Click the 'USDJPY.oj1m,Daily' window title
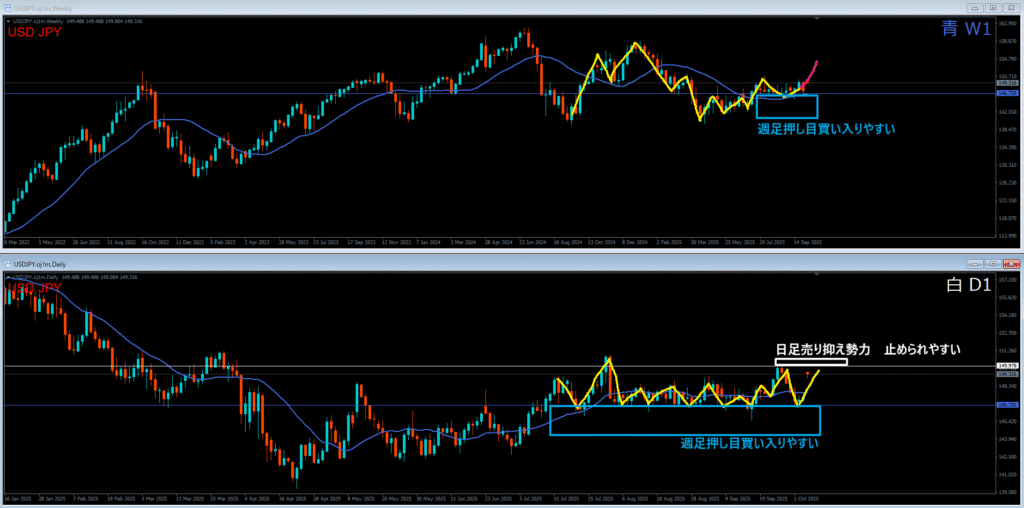The width and height of the screenshot is (1024, 508). (x=40, y=264)
